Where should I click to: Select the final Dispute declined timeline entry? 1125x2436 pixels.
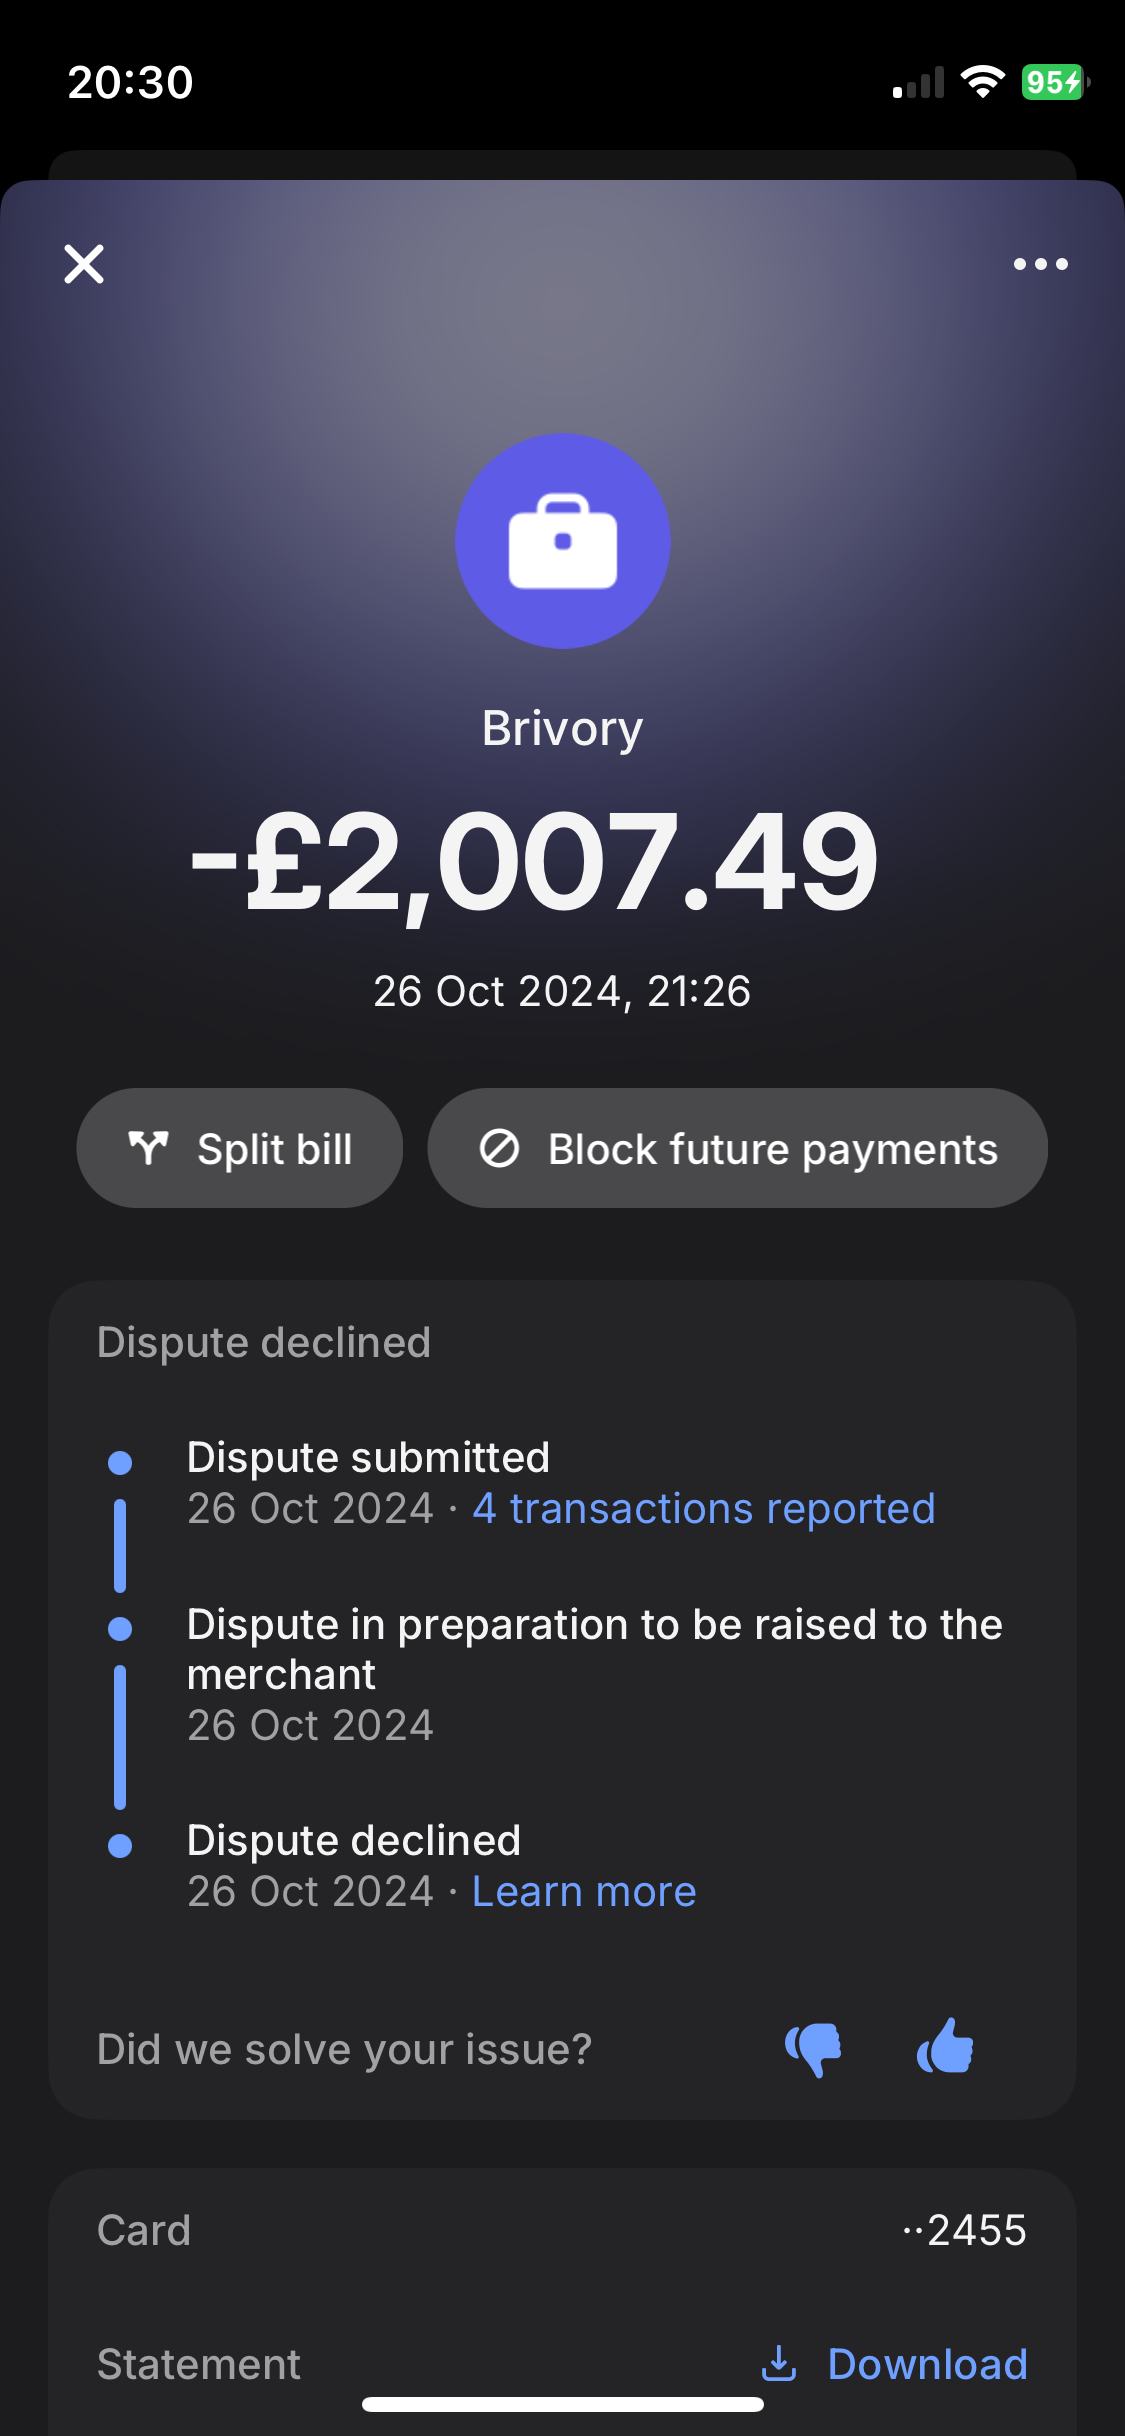(354, 1840)
